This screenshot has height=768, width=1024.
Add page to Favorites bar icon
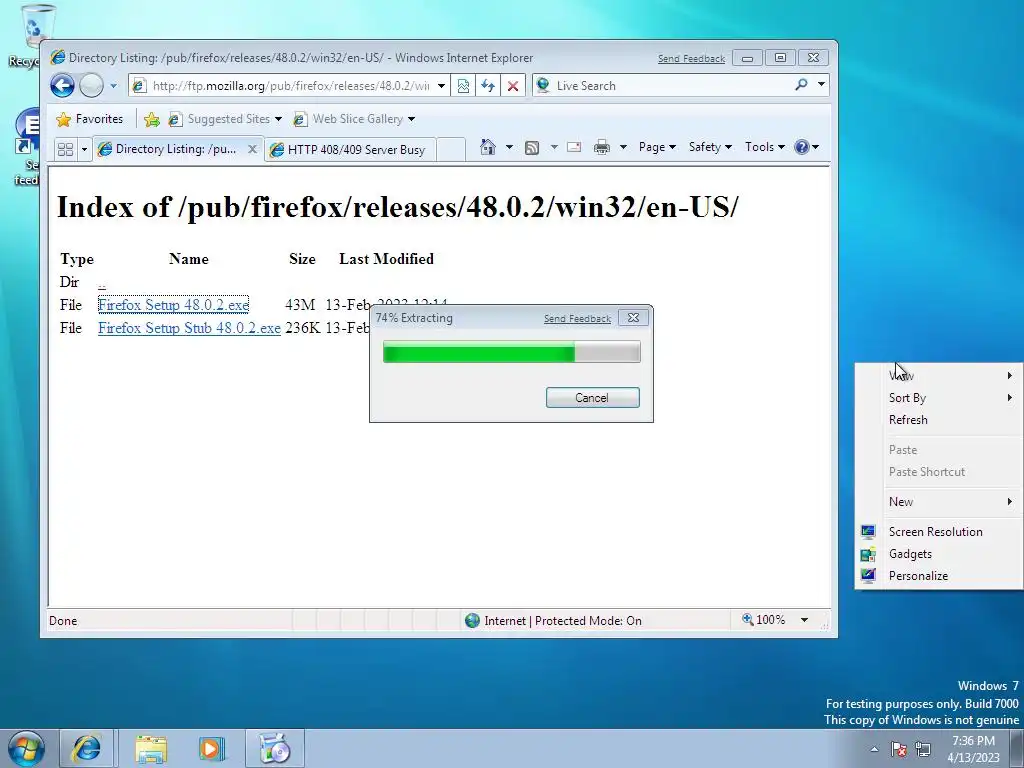(x=152, y=119)
